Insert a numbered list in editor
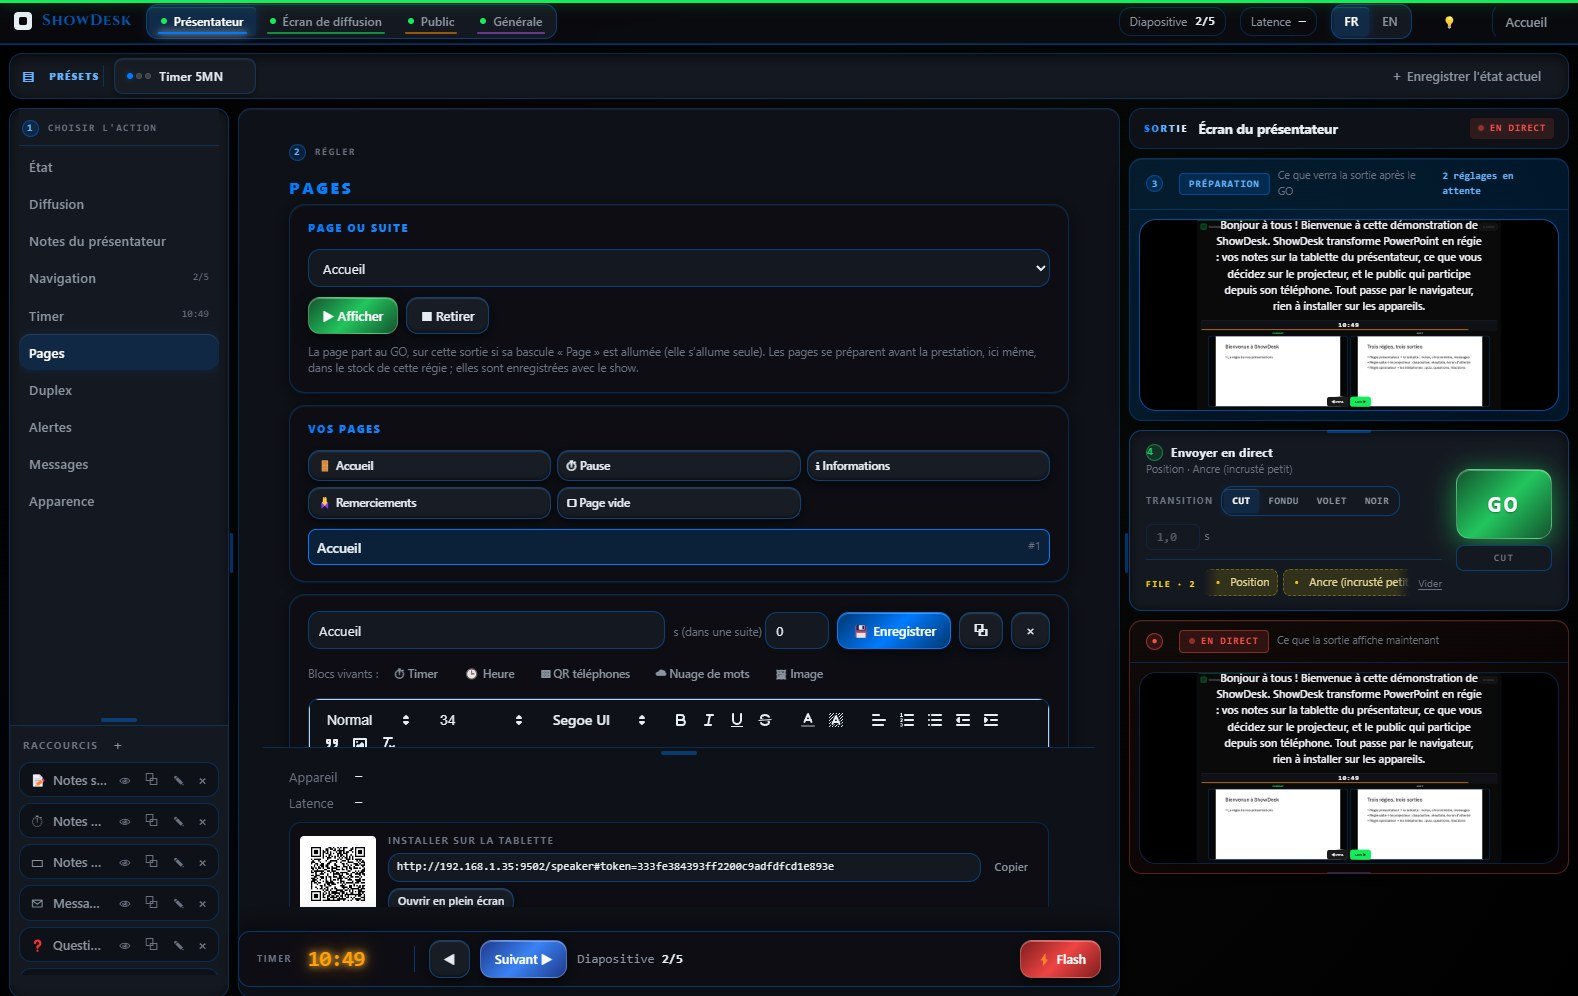 (x=907, y=720)
